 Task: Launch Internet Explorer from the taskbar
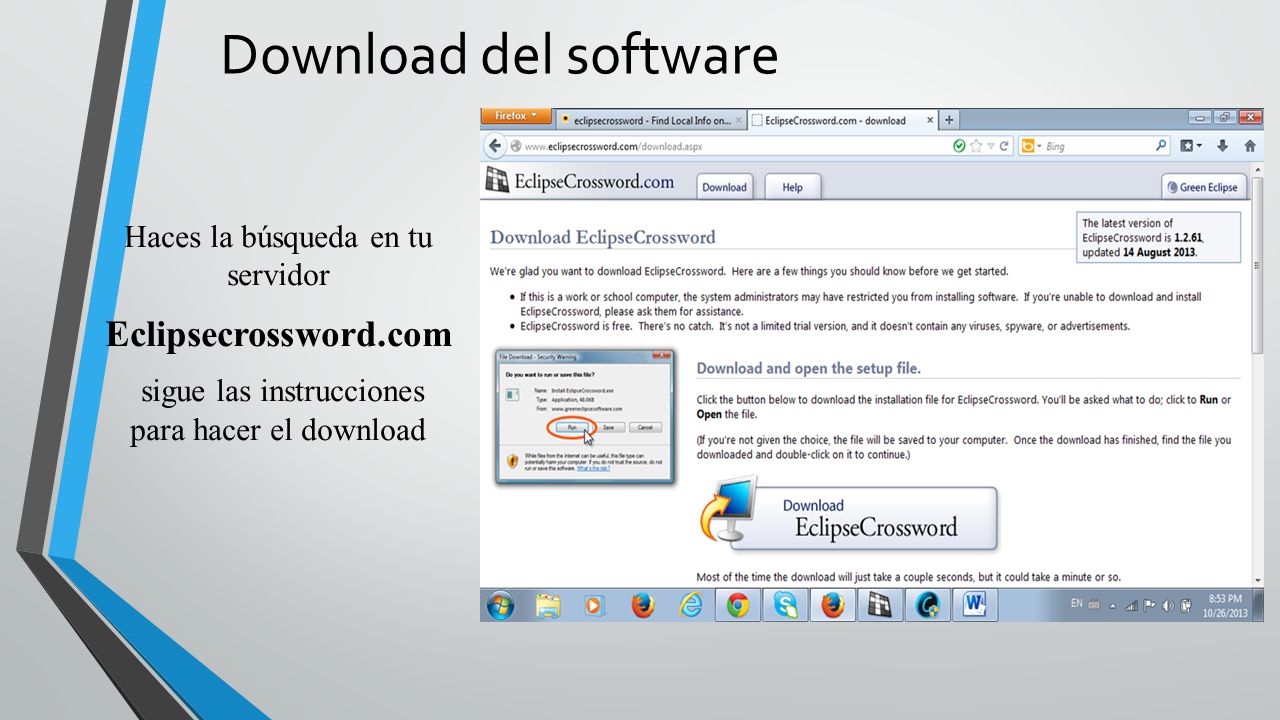(690, 605)
